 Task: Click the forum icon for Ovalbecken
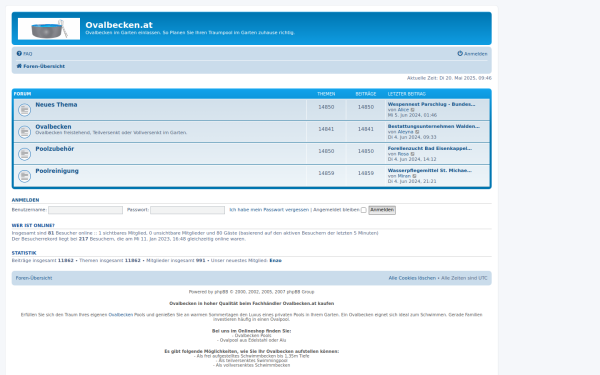point(24,132)
